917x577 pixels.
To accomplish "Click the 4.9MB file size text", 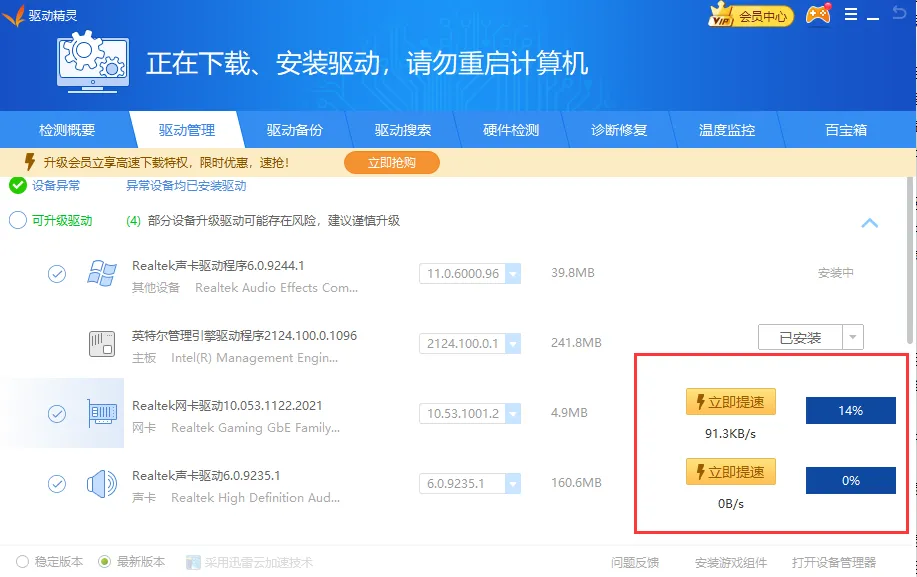I will coord(569,413).
